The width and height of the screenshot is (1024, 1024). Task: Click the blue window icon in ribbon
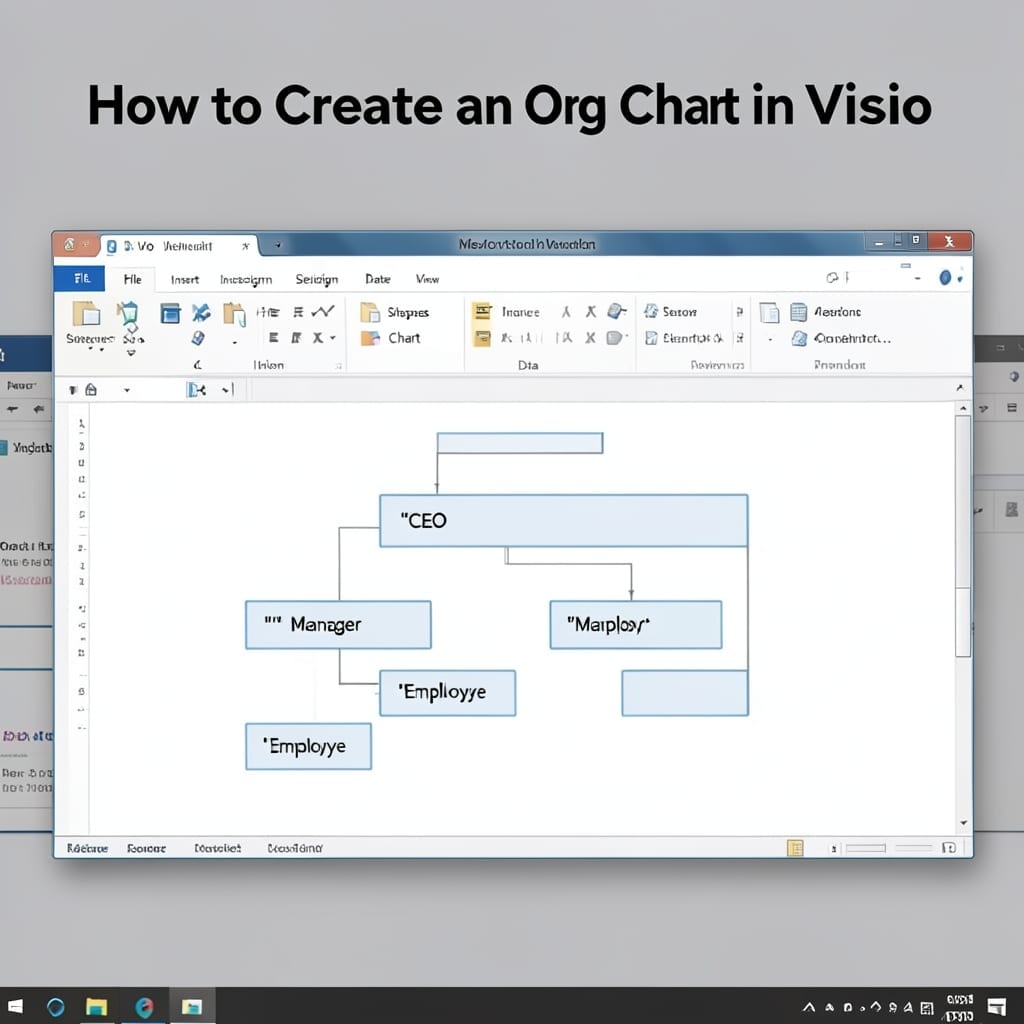click(170, 313)
